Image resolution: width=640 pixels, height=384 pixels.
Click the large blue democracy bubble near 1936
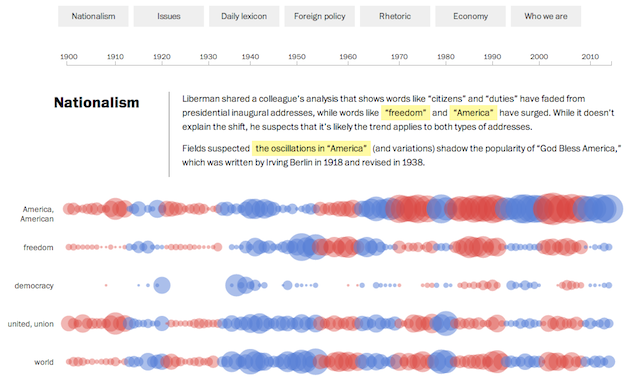click(236, 285)
